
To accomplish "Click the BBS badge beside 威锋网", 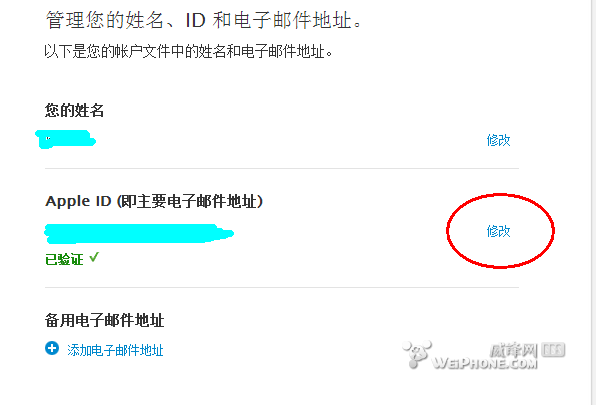I will point(553,350).
